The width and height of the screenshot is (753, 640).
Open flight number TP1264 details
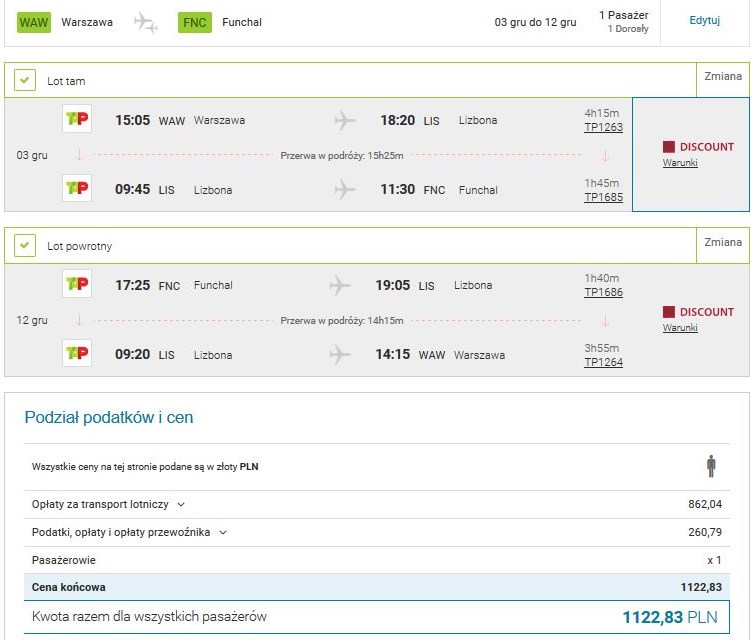(604, 362)
